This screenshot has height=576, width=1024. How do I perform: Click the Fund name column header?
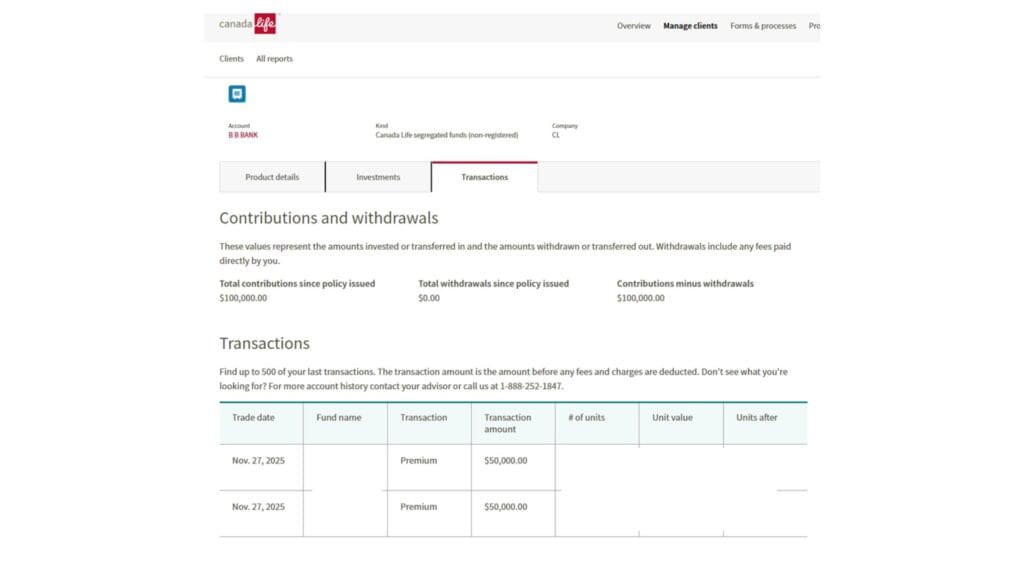[339, 418]
